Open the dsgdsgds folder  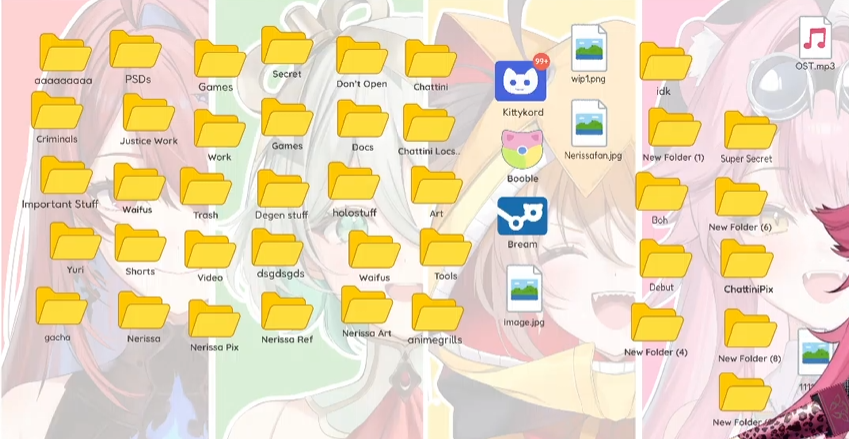coord(277,247)
